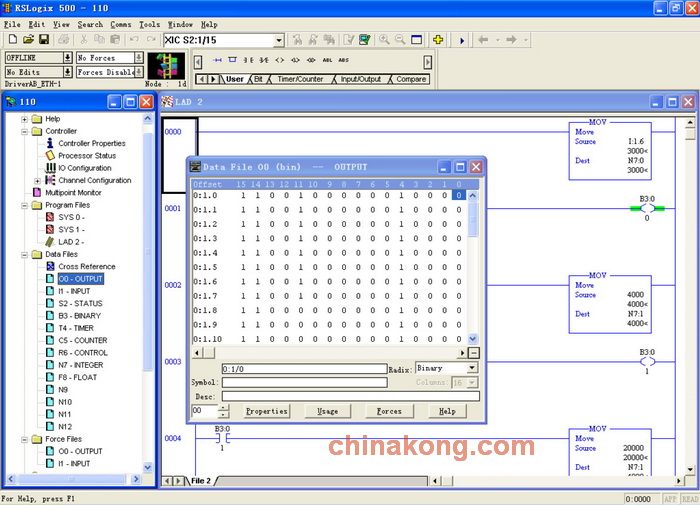Select the I1 - INPUT data file
The image size is (700, 505).
pos(74,291)
